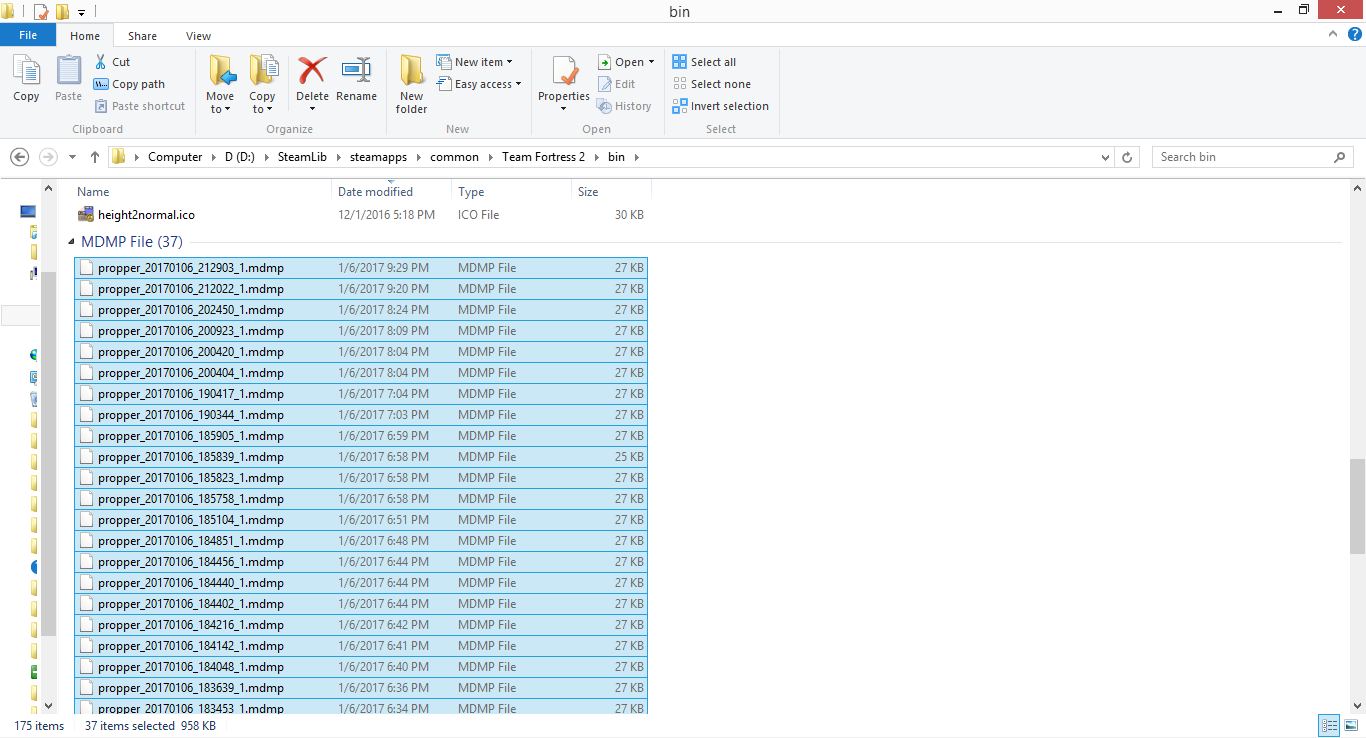This screenshot has height=738, width=1366.
Task: Navigate to common in the breadcrumb
Action: (x=454, y=157)
